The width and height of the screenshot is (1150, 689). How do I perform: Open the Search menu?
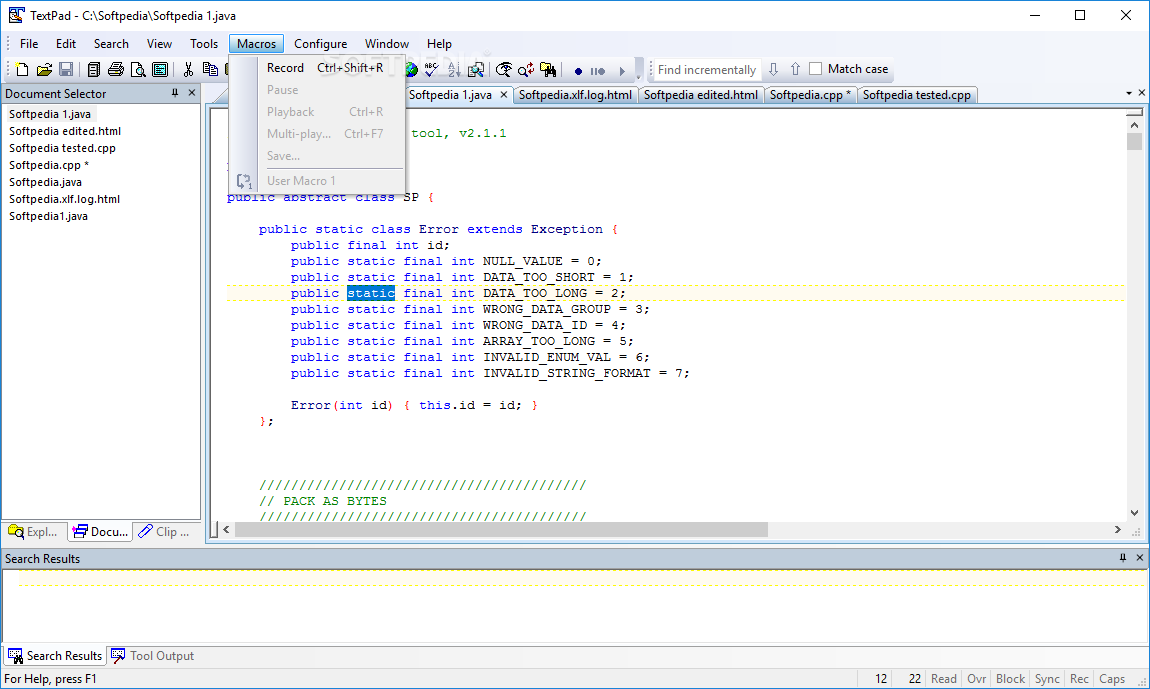pos(111,44)
